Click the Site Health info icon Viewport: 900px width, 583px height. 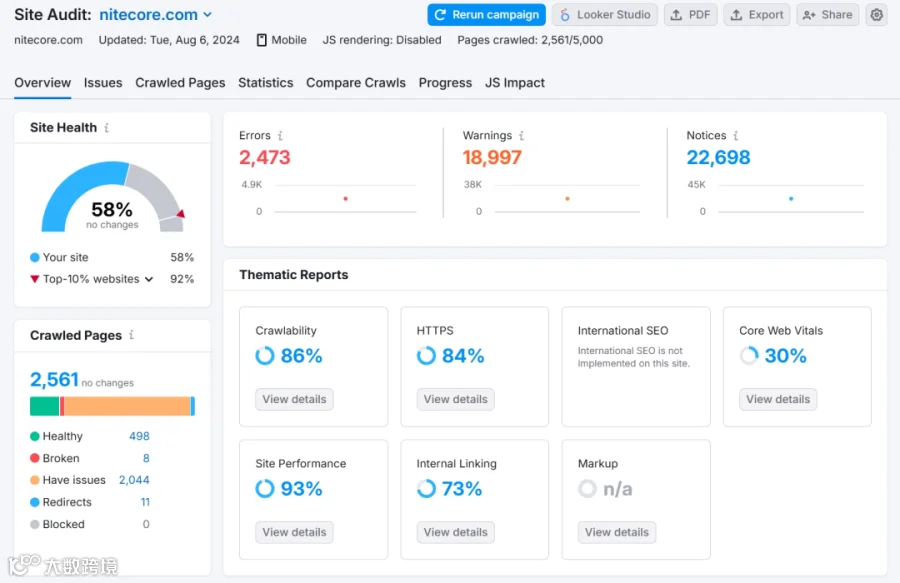[107, 127]
